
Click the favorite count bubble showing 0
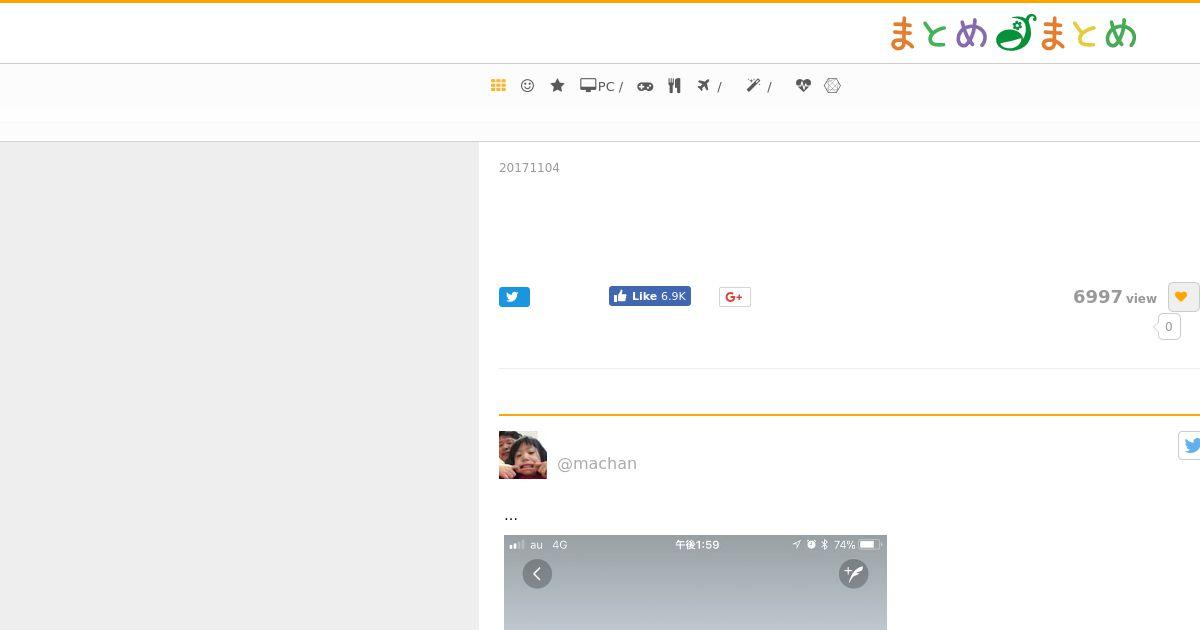point(1168,327)
